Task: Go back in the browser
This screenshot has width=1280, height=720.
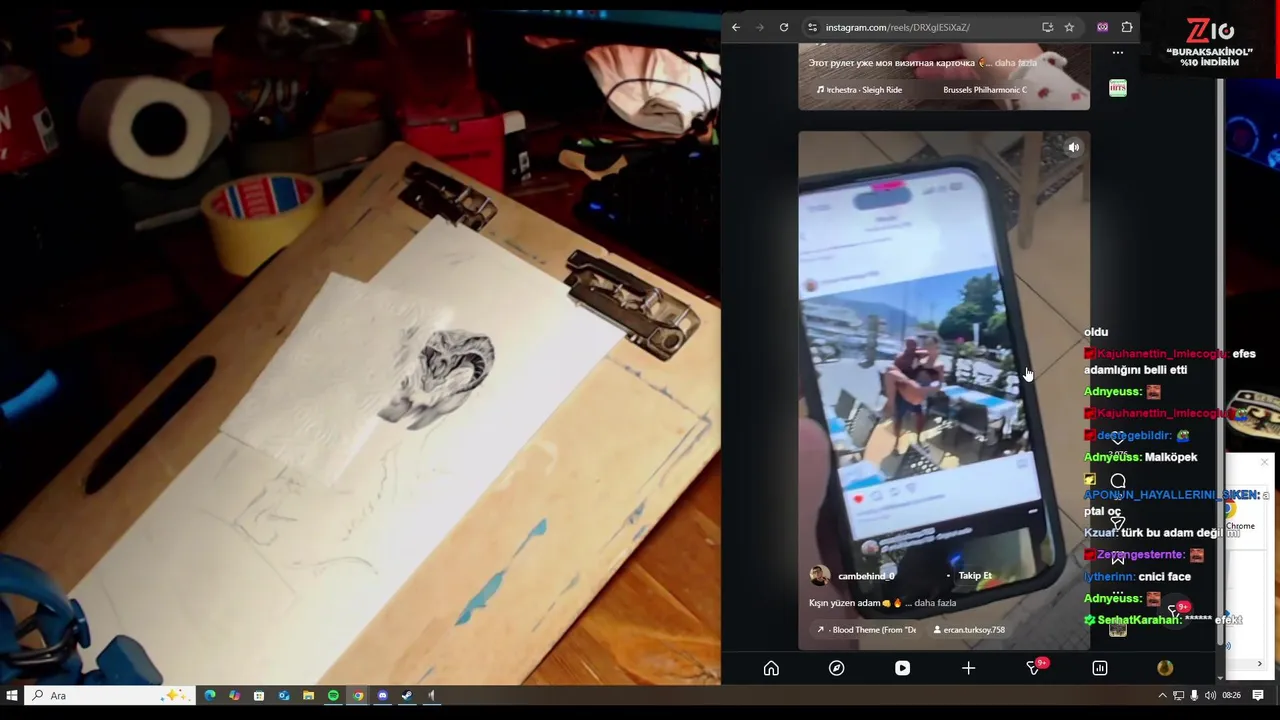Action: coord(736,27)
